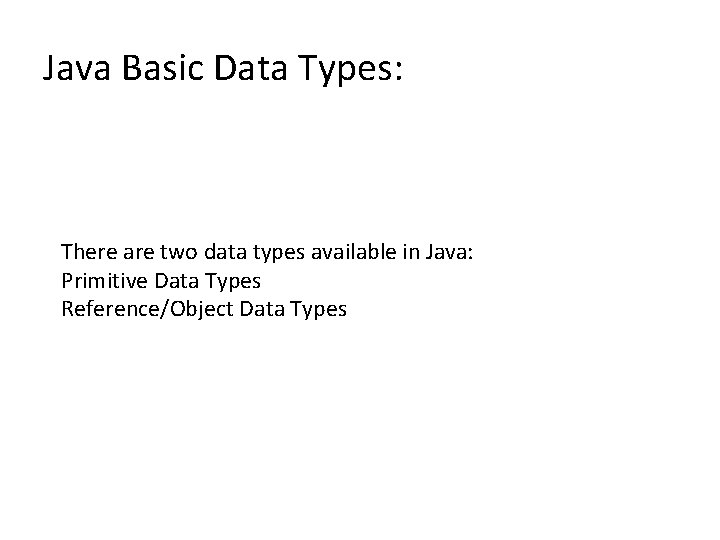The height and width of the screenshot is (540, 720).
Task: Click the line 'Reference/Object Data Types'
Action: [204, 309]
